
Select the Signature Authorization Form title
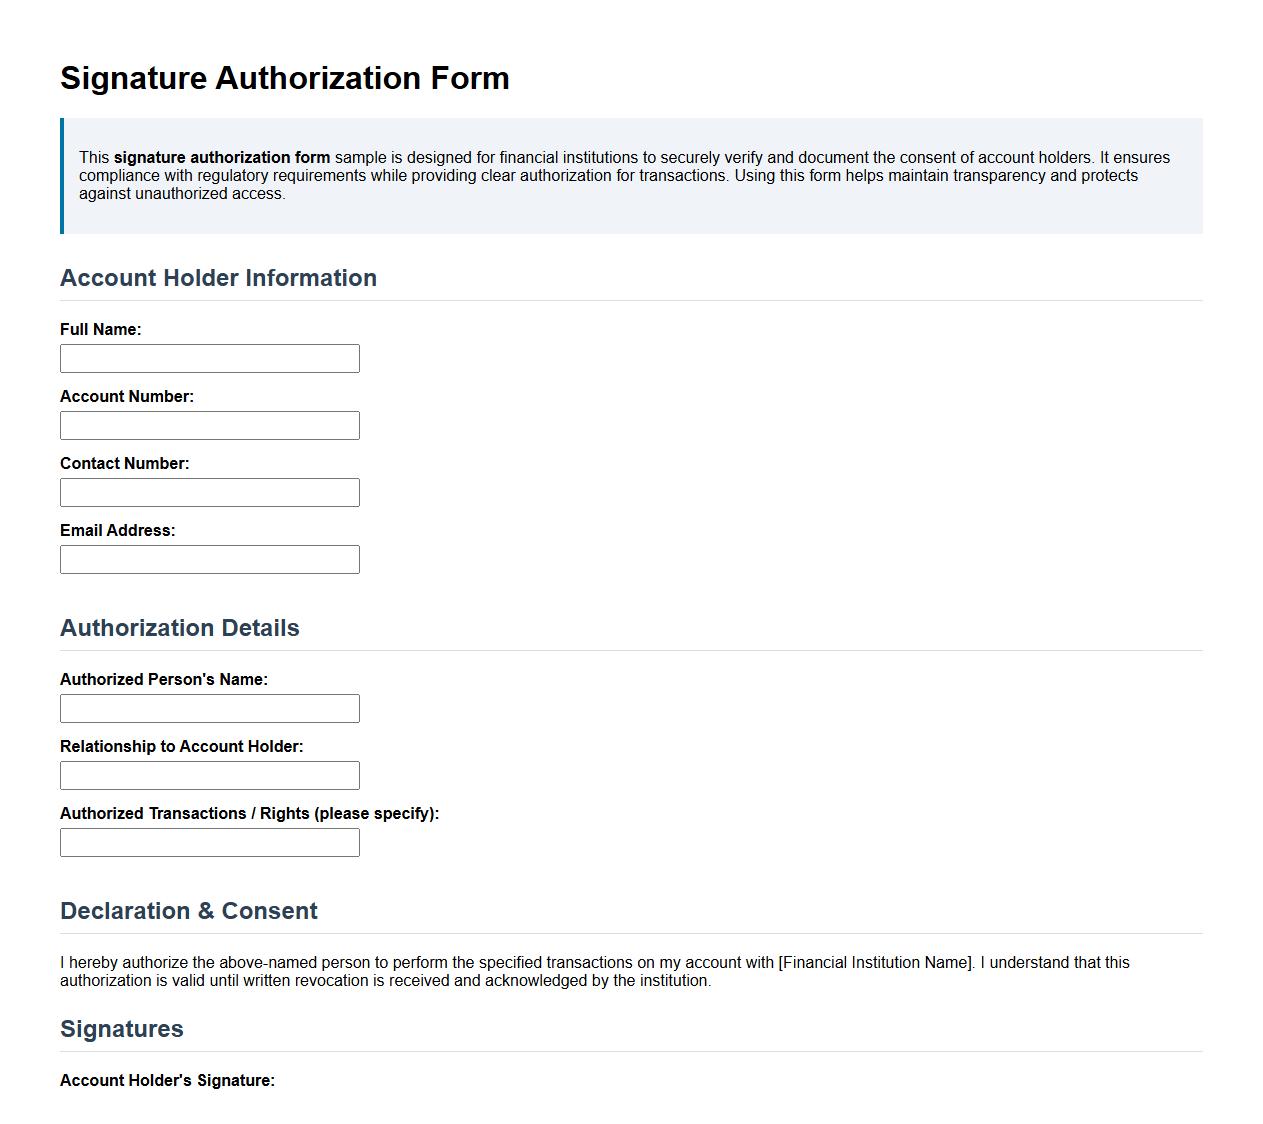point(285,78)
